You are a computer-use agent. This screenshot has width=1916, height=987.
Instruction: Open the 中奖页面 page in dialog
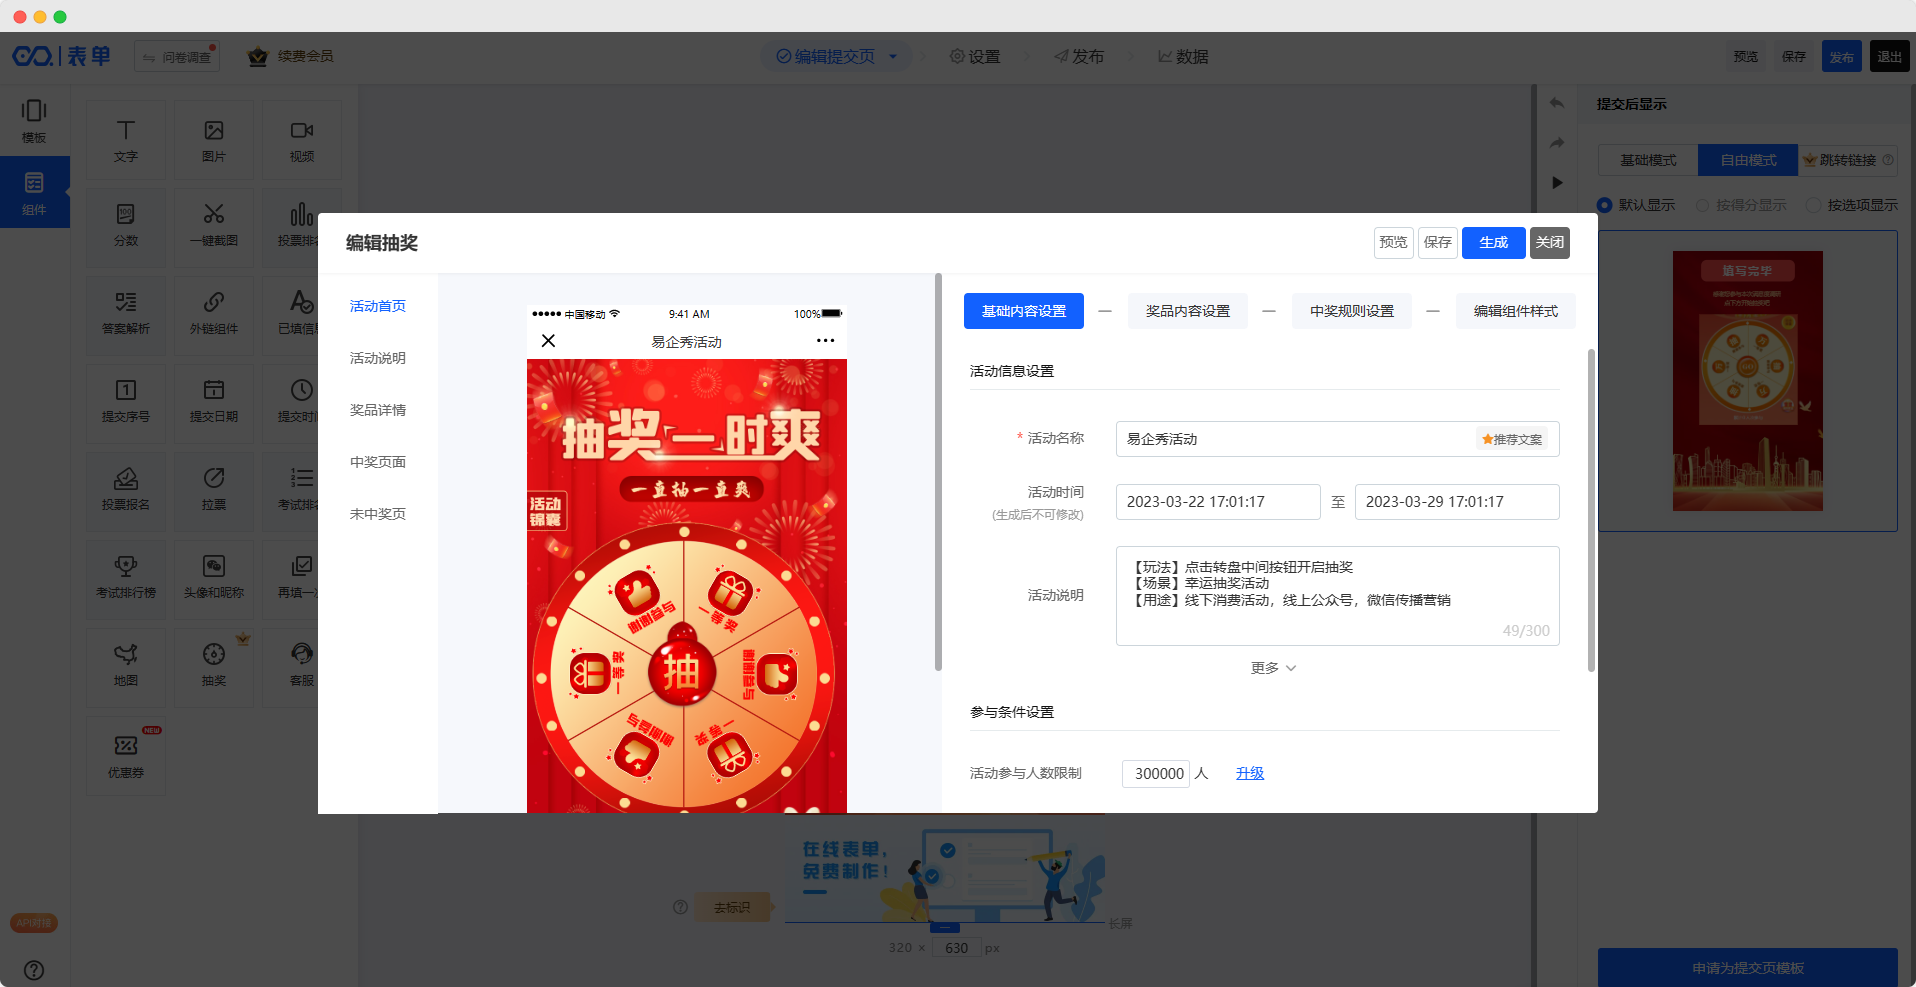[378, 462]
